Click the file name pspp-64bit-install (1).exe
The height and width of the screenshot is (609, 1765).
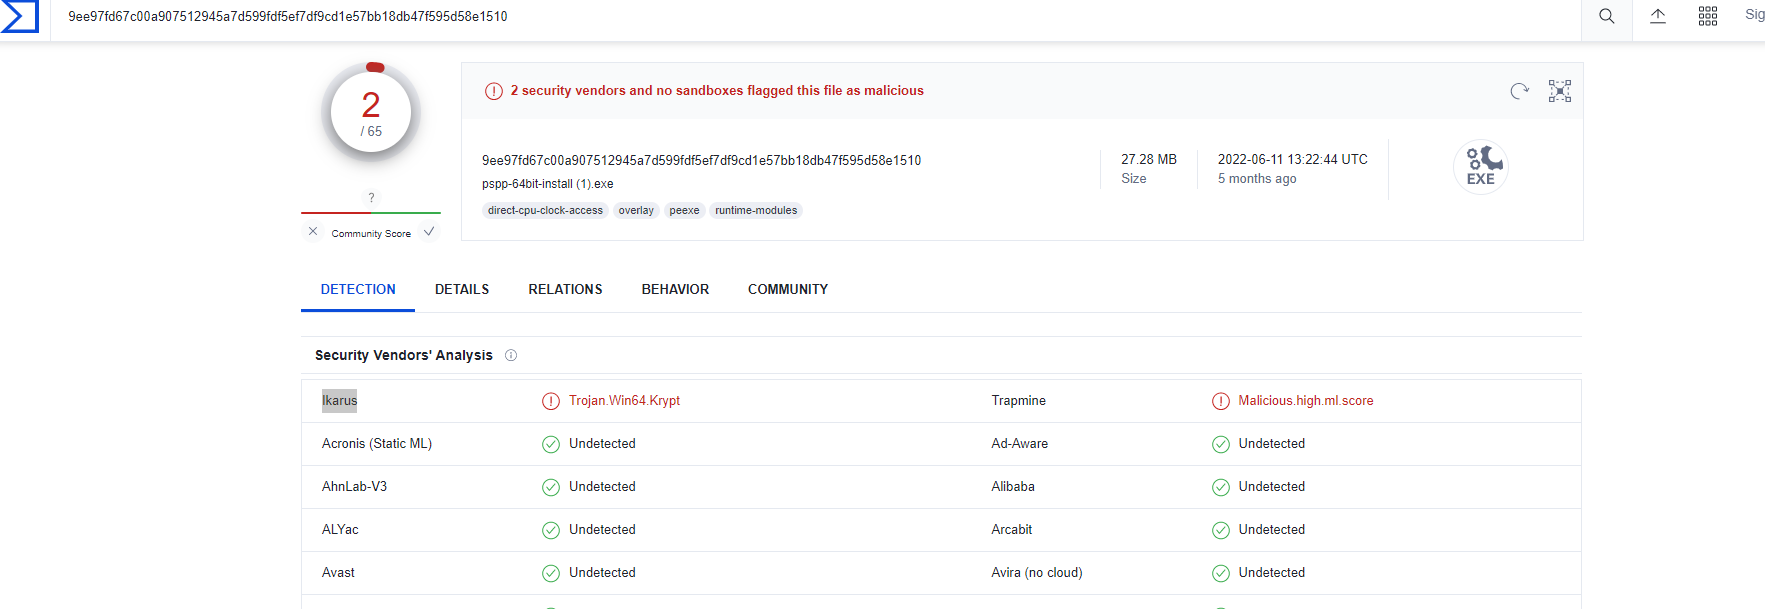(548, 184)
